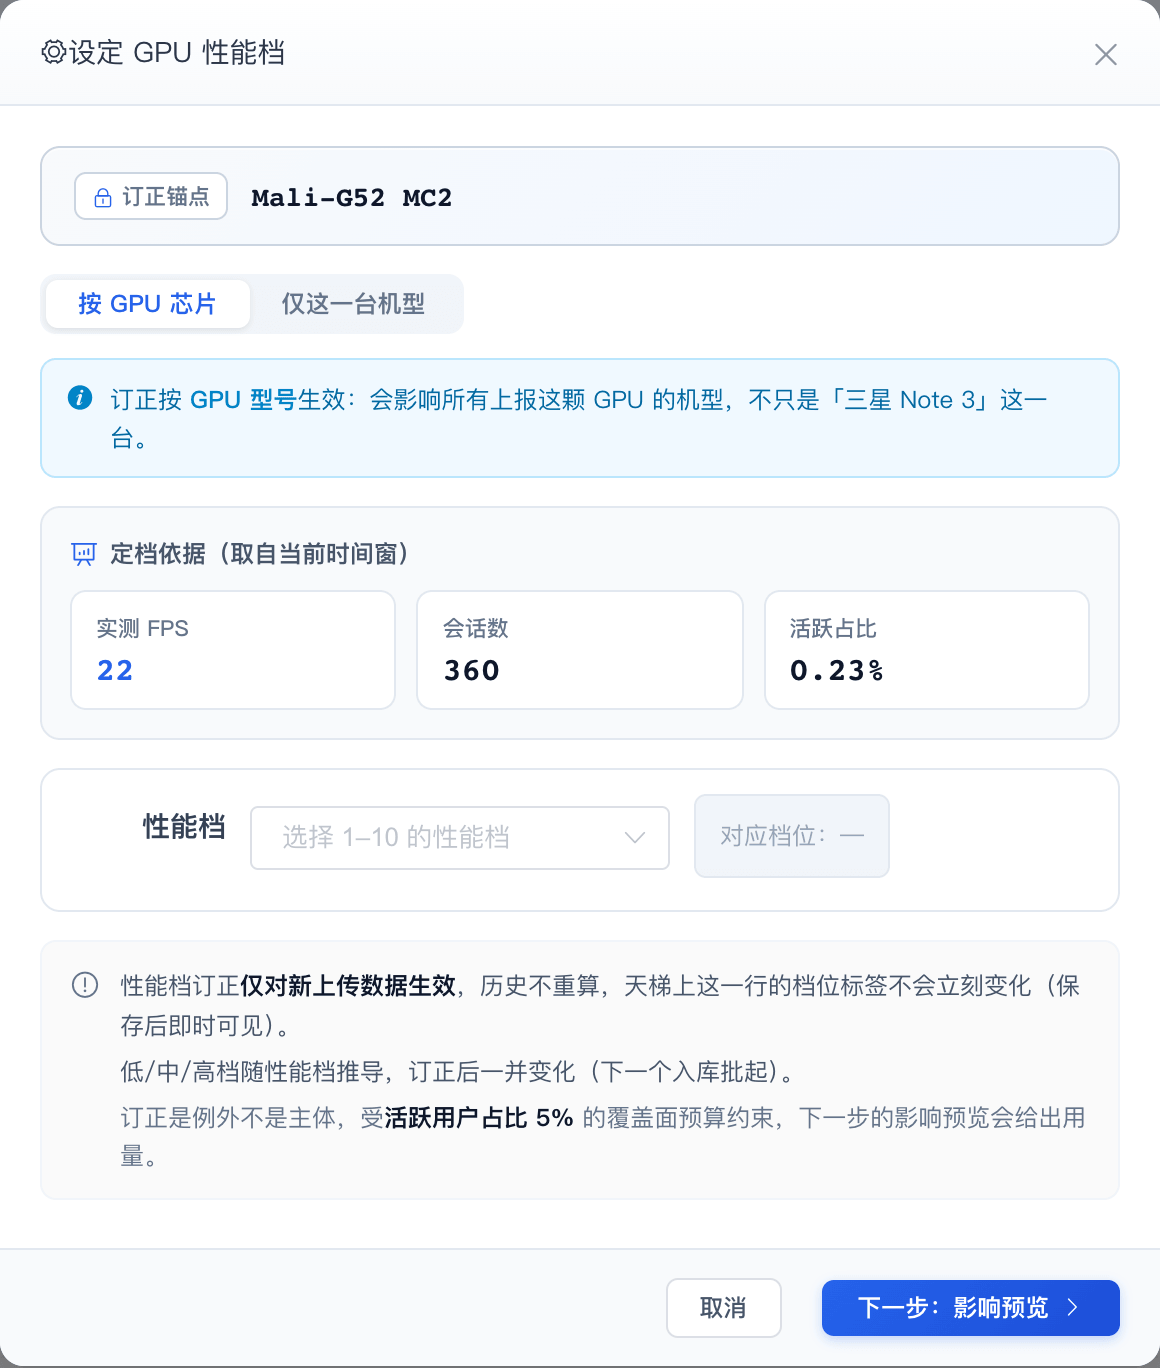This screenshot has height=1368, width=1160.
Task: Proceed with 下一步：影响预览 button
Action: pos(970,1308)
